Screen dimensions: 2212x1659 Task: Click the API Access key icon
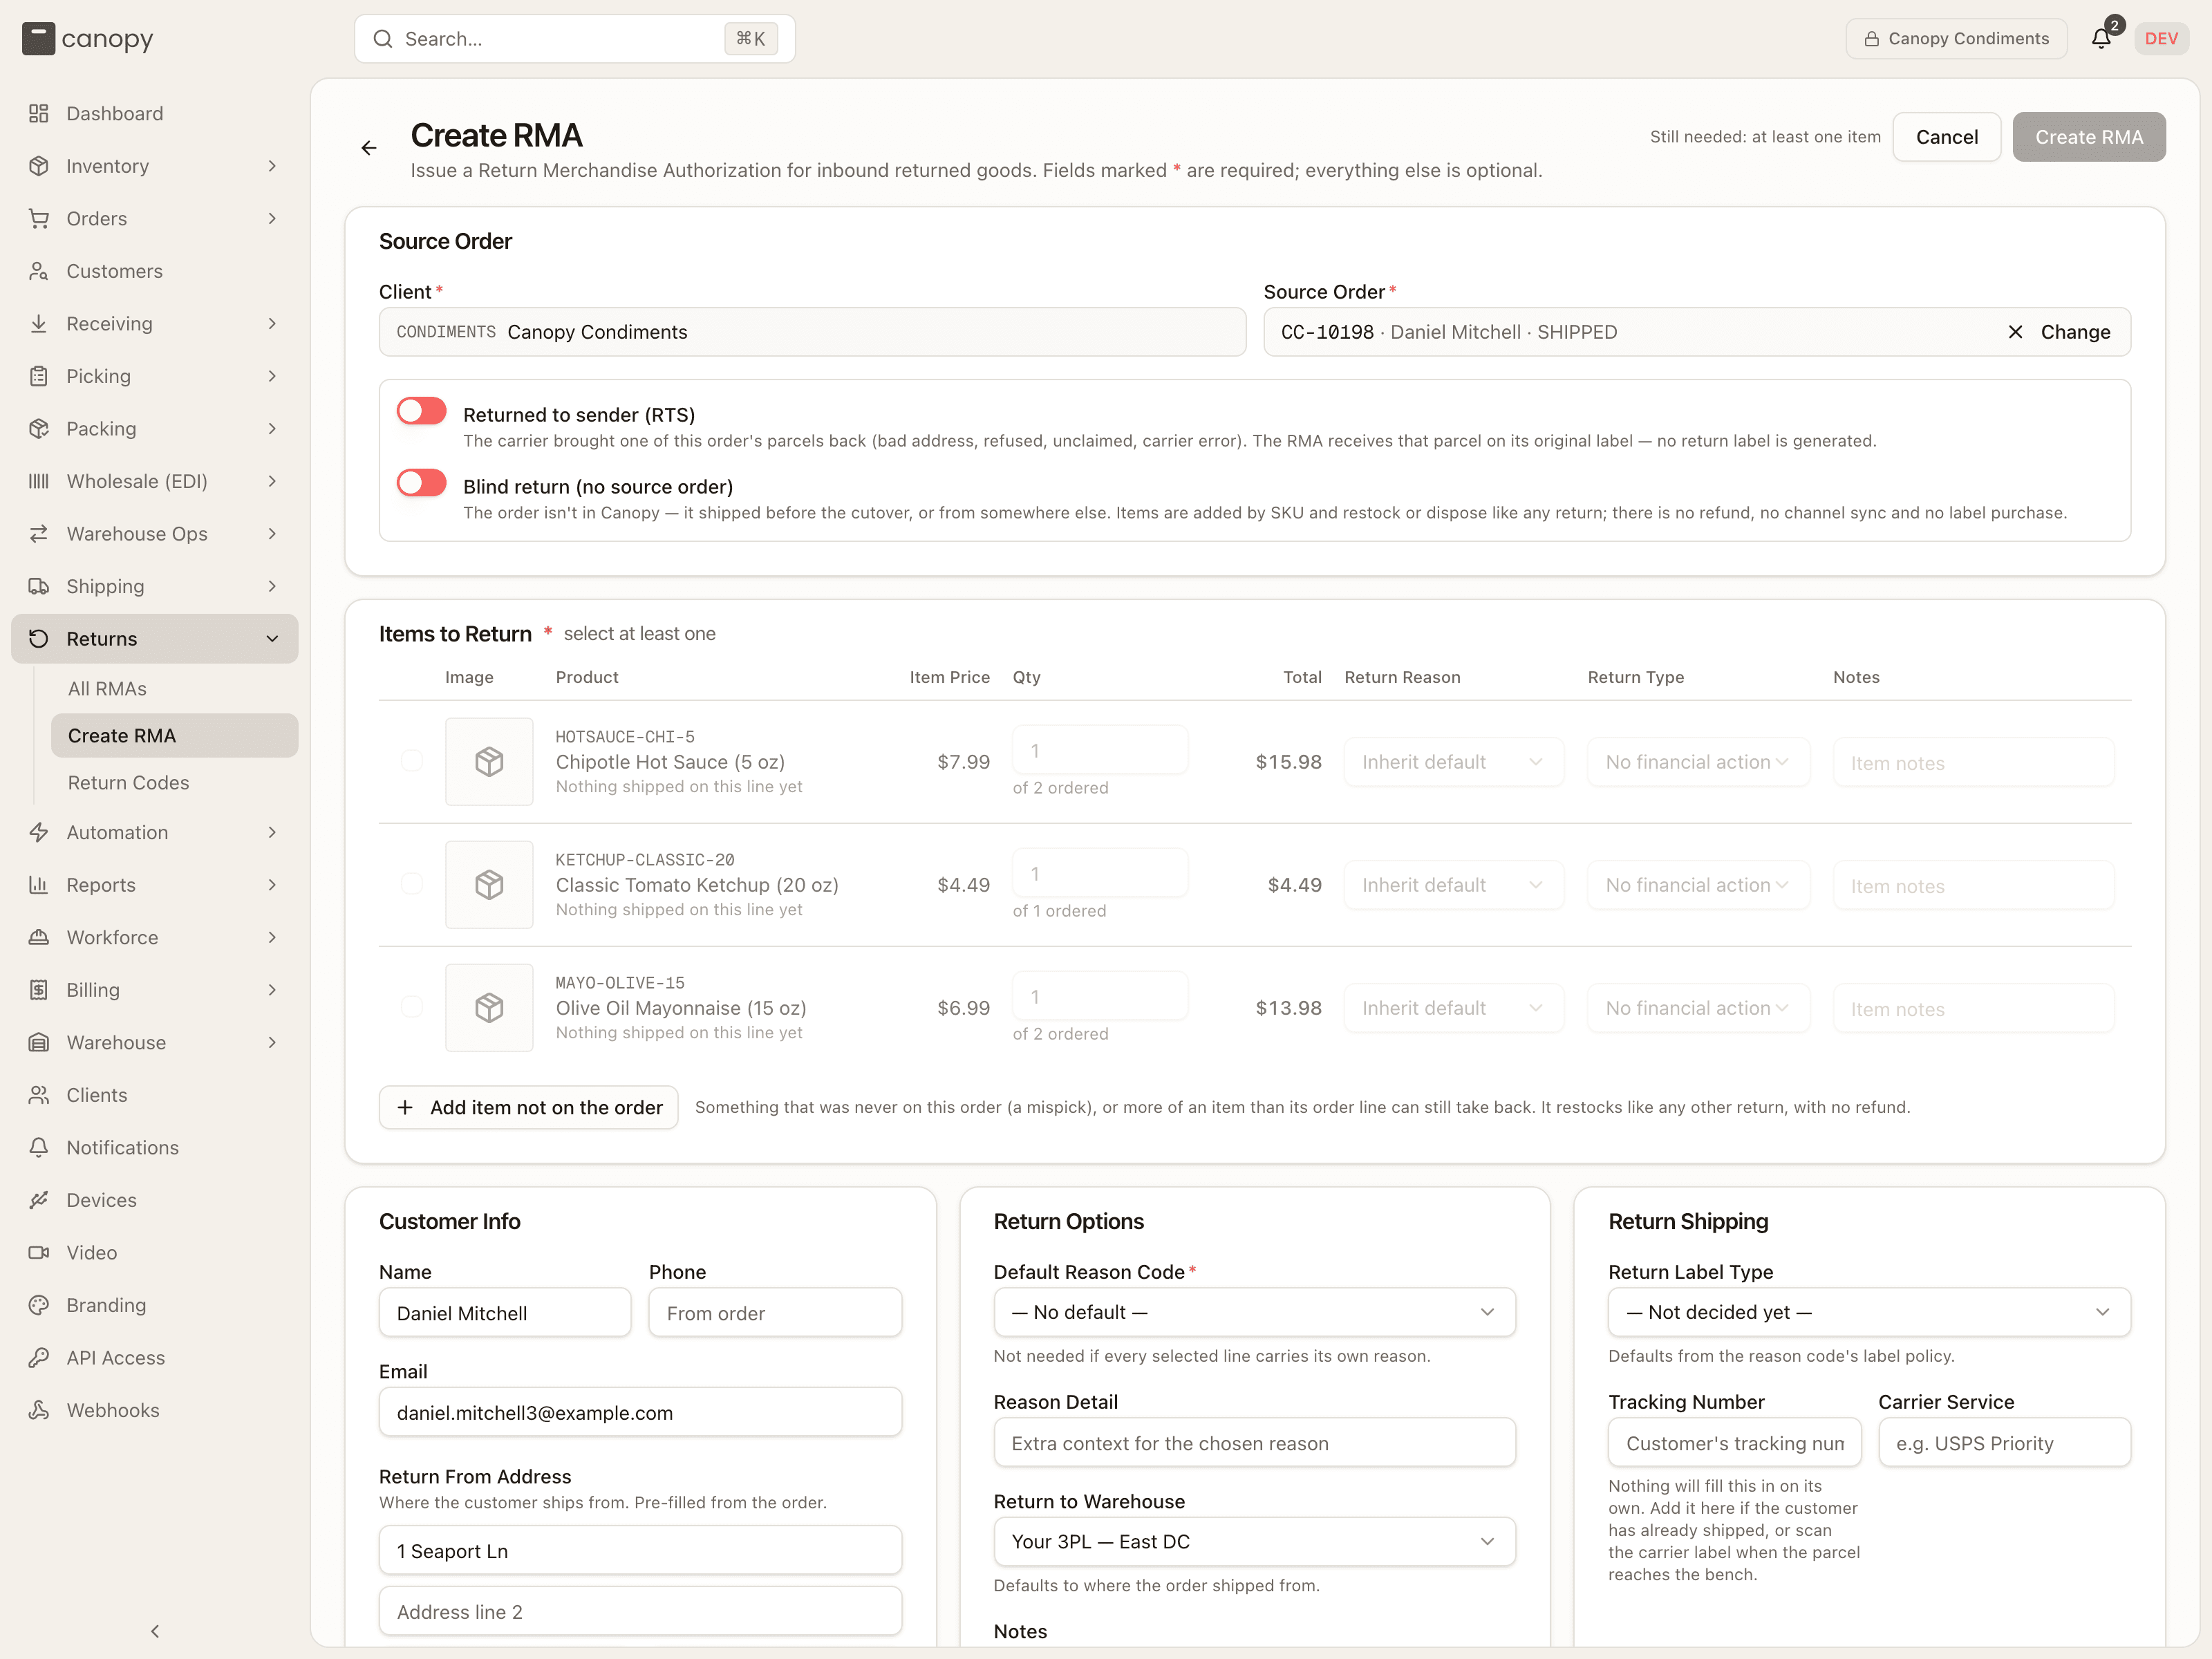(39, 1357)
